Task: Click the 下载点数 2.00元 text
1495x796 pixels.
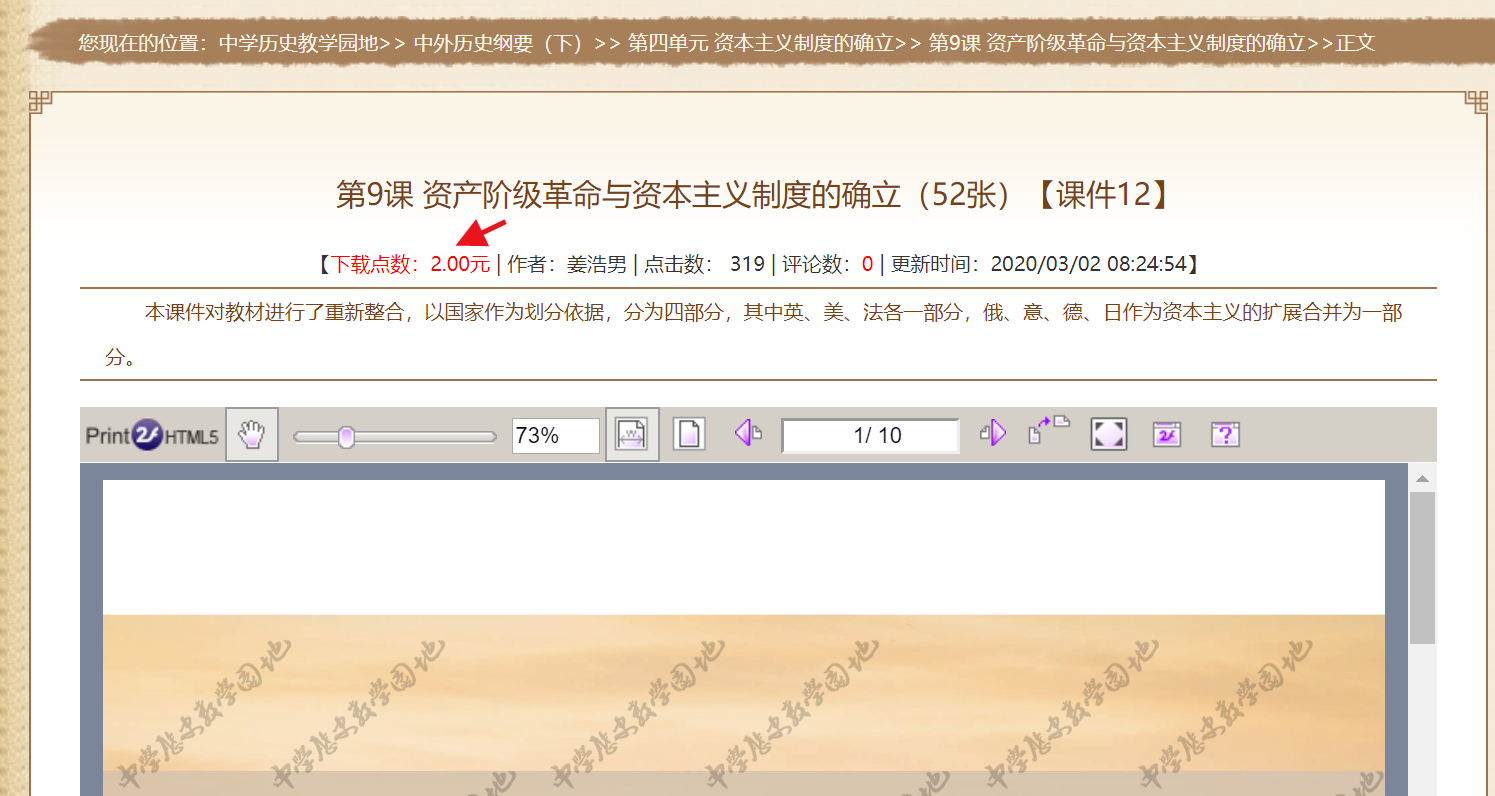Action: [410, 265]
